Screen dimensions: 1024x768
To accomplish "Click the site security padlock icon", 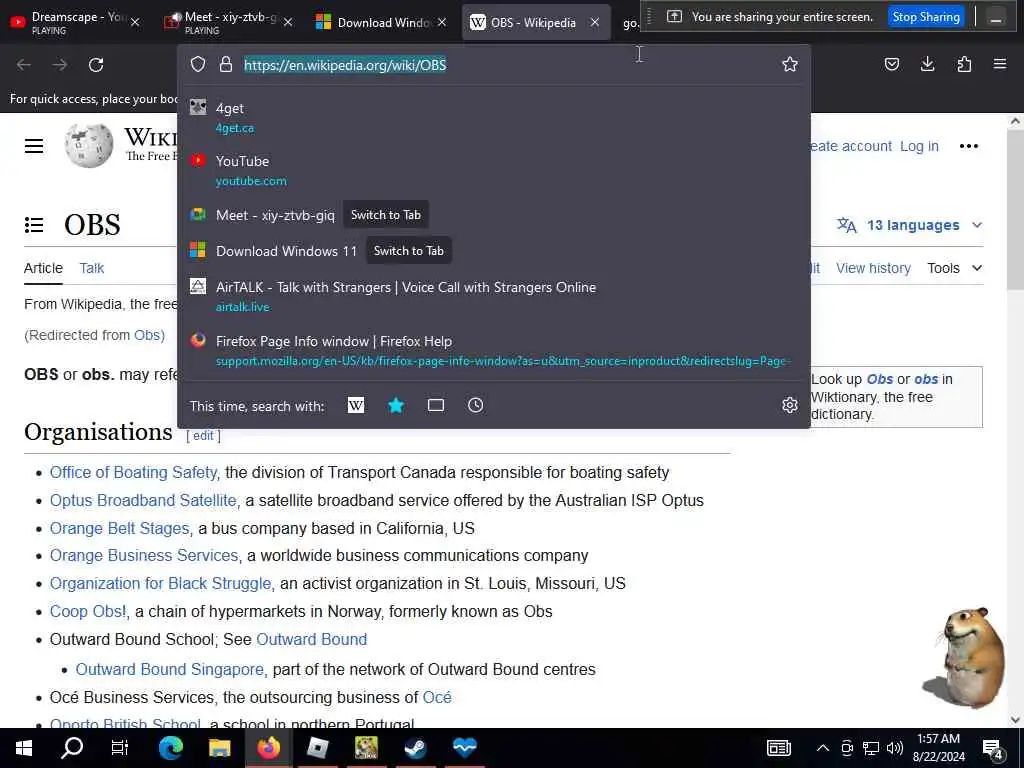I will [x=226, y=64].
